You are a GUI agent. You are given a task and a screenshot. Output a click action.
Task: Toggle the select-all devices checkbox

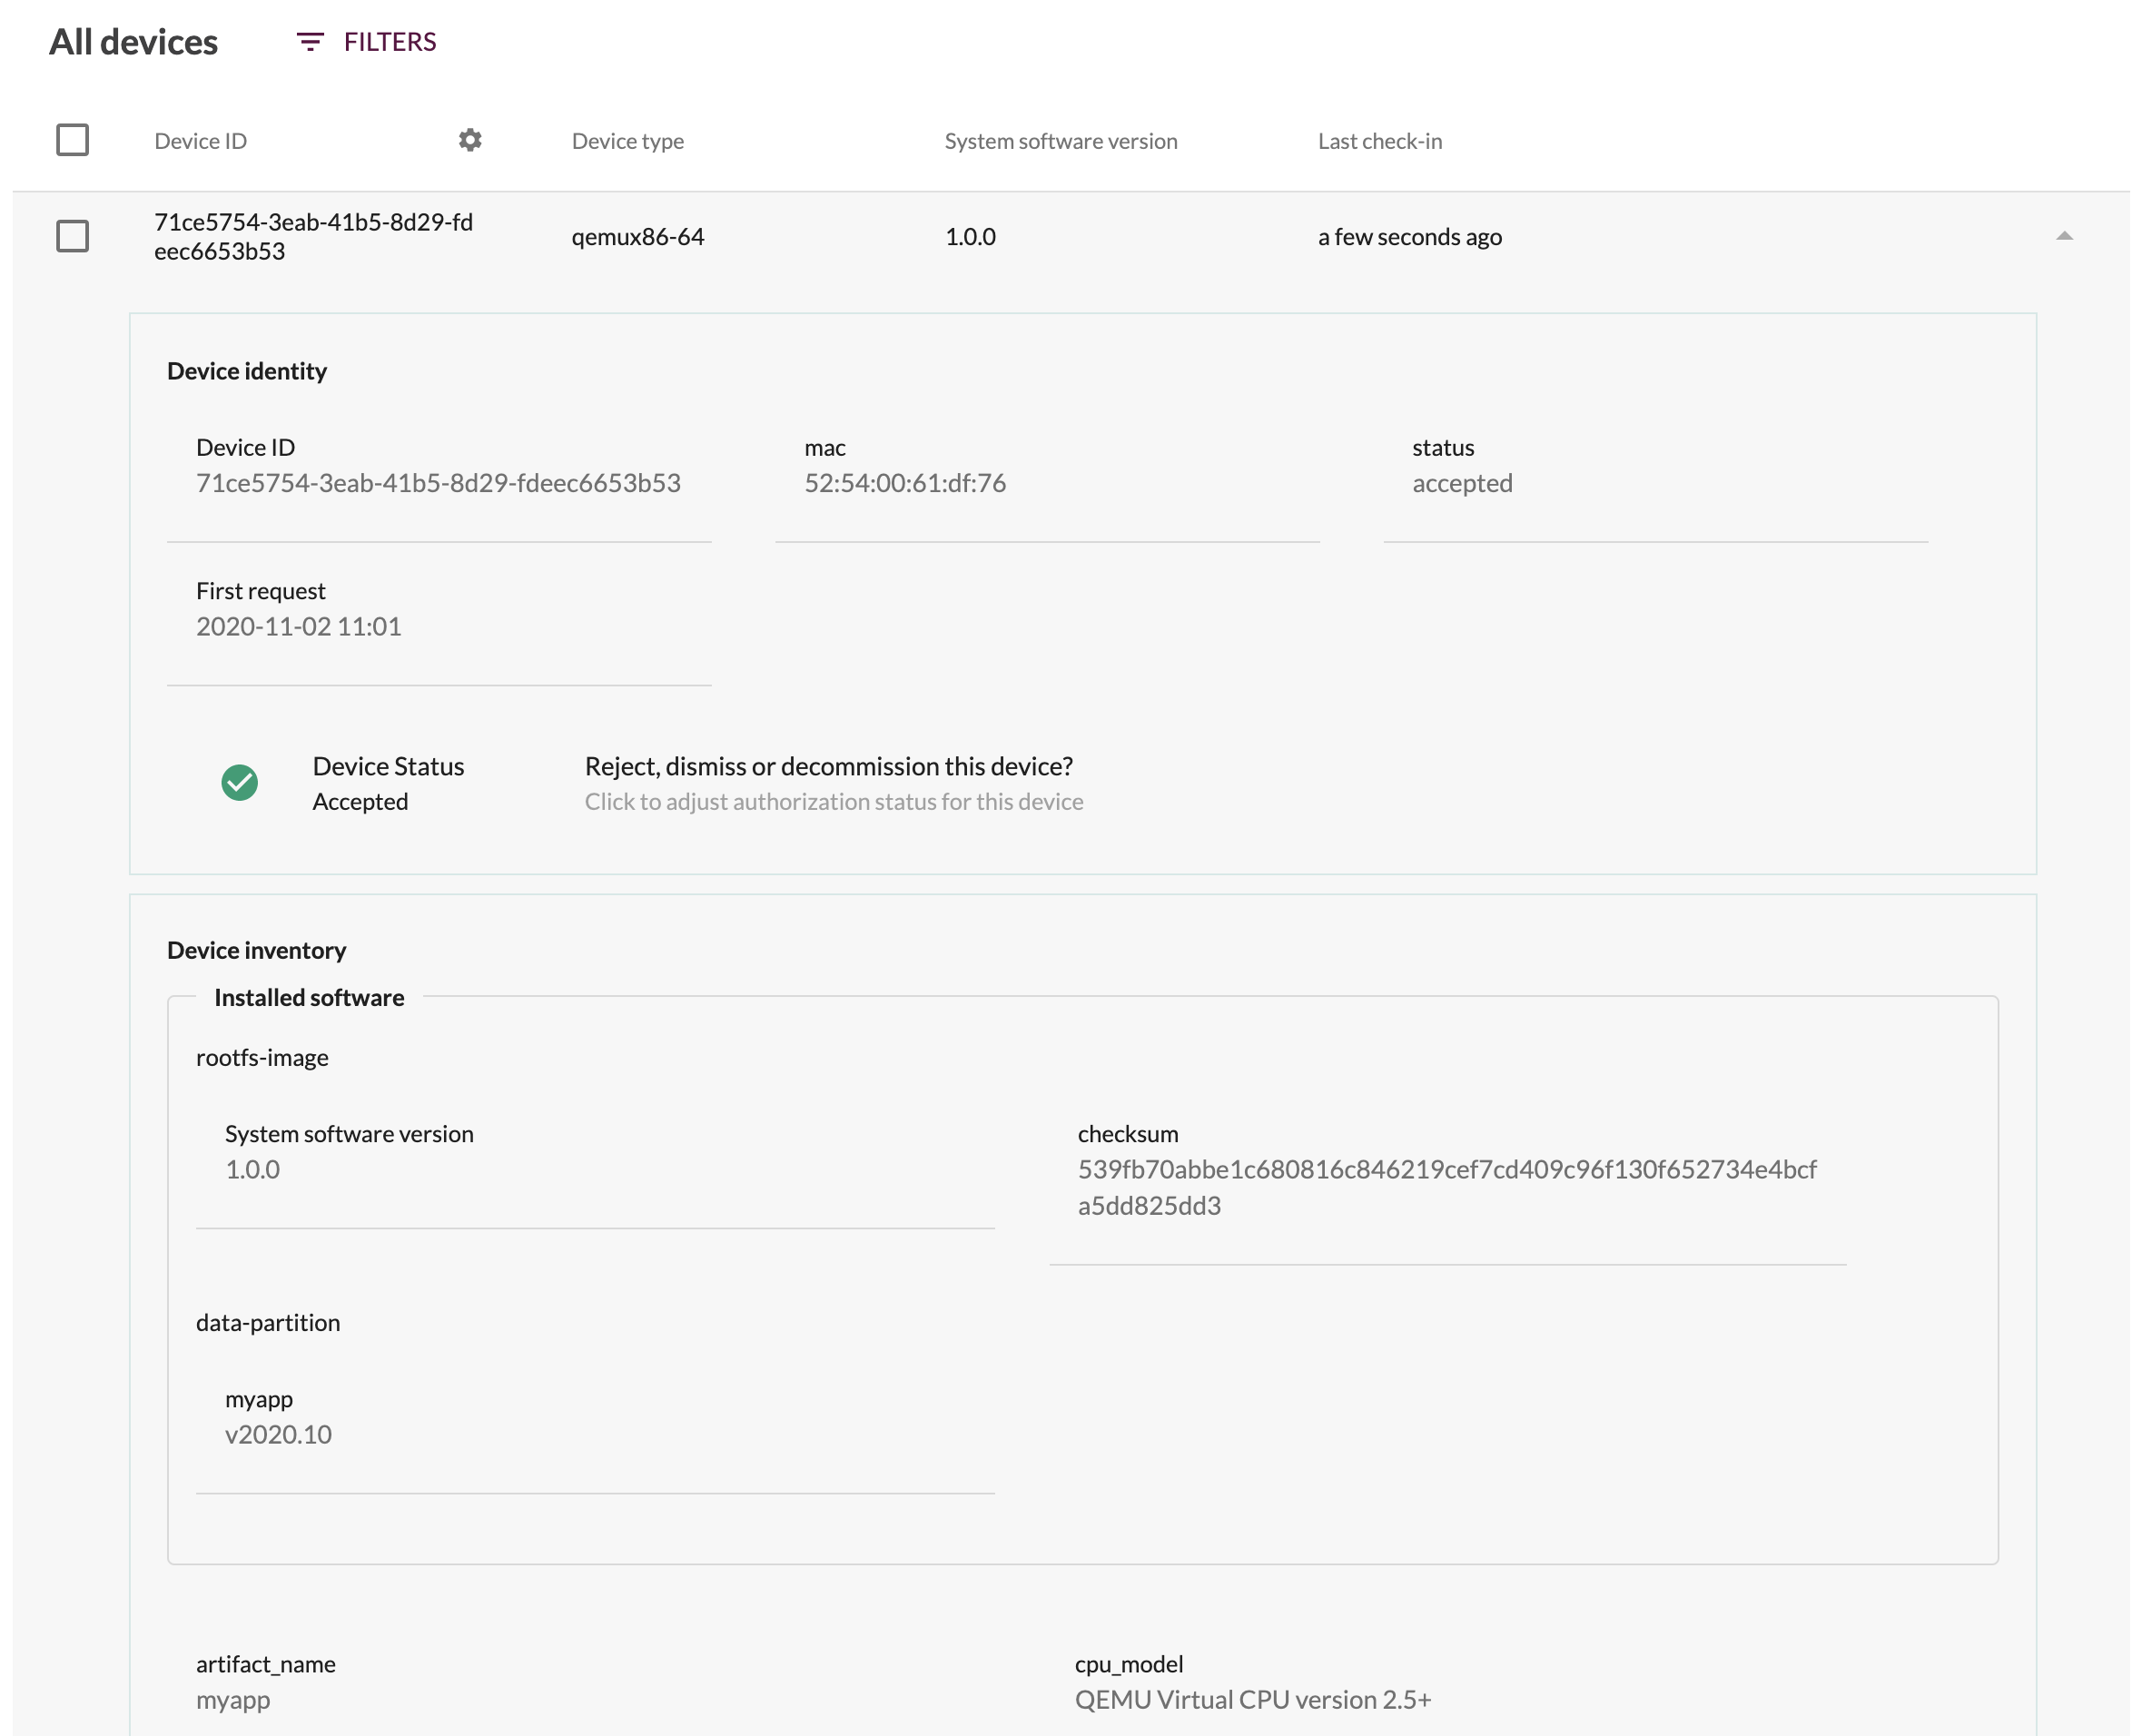(71, 139)
